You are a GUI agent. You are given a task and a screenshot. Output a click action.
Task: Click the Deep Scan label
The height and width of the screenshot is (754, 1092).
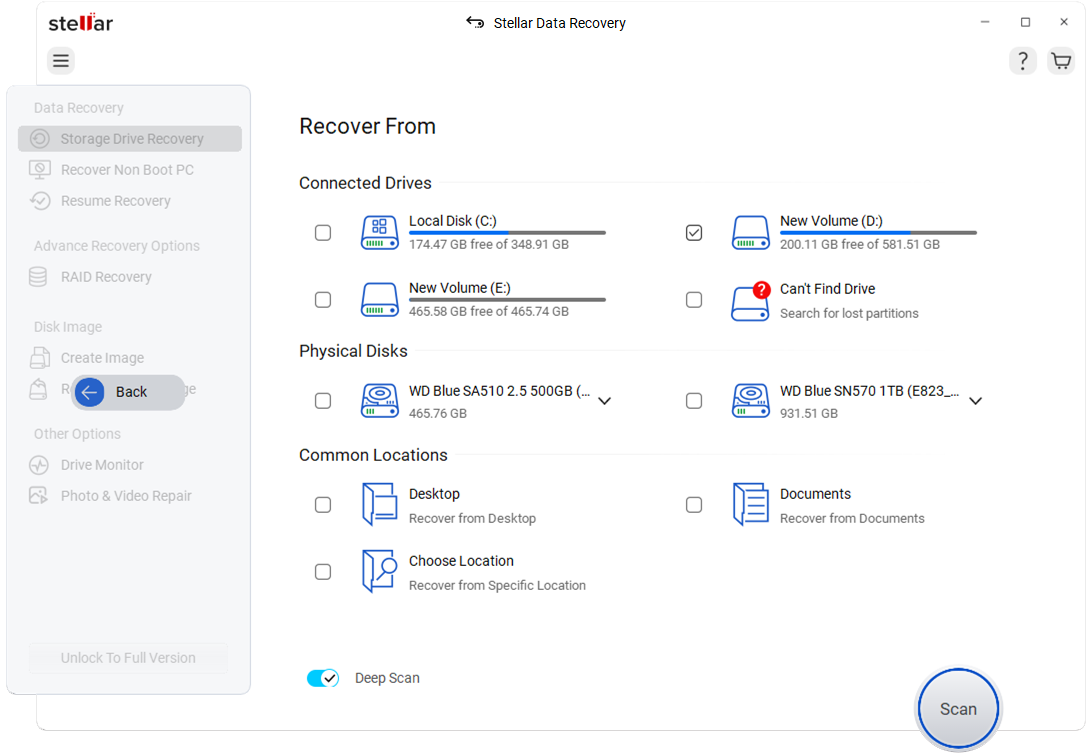click(x=387, y=678)
